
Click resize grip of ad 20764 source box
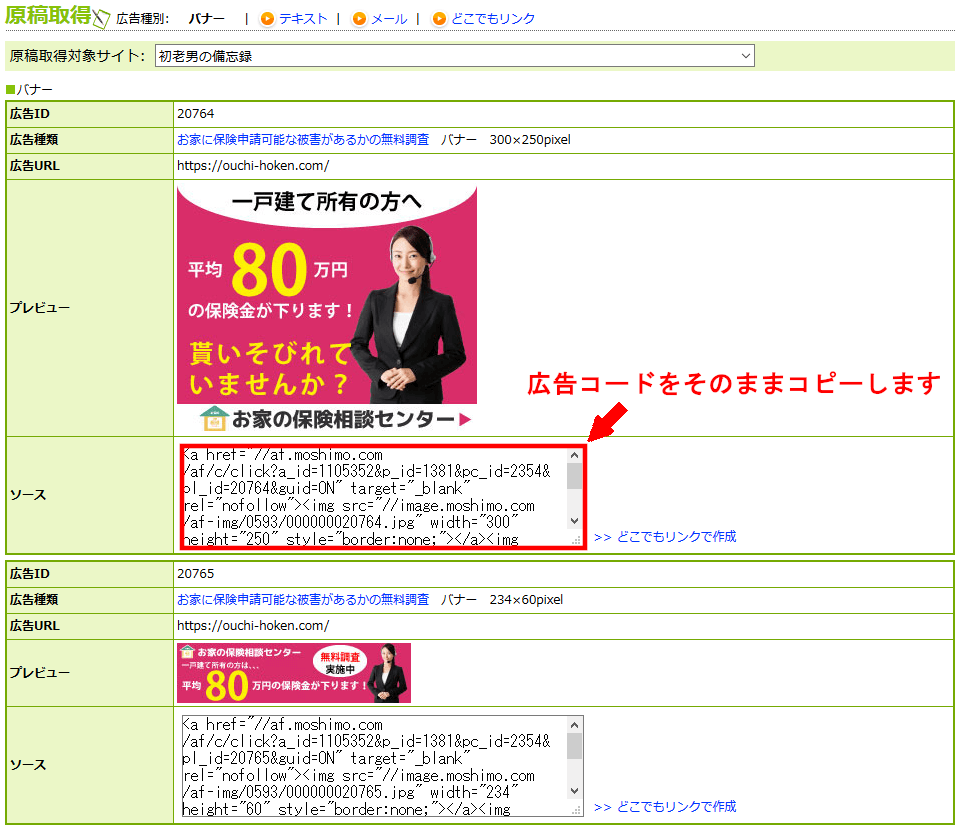point(576,540)
